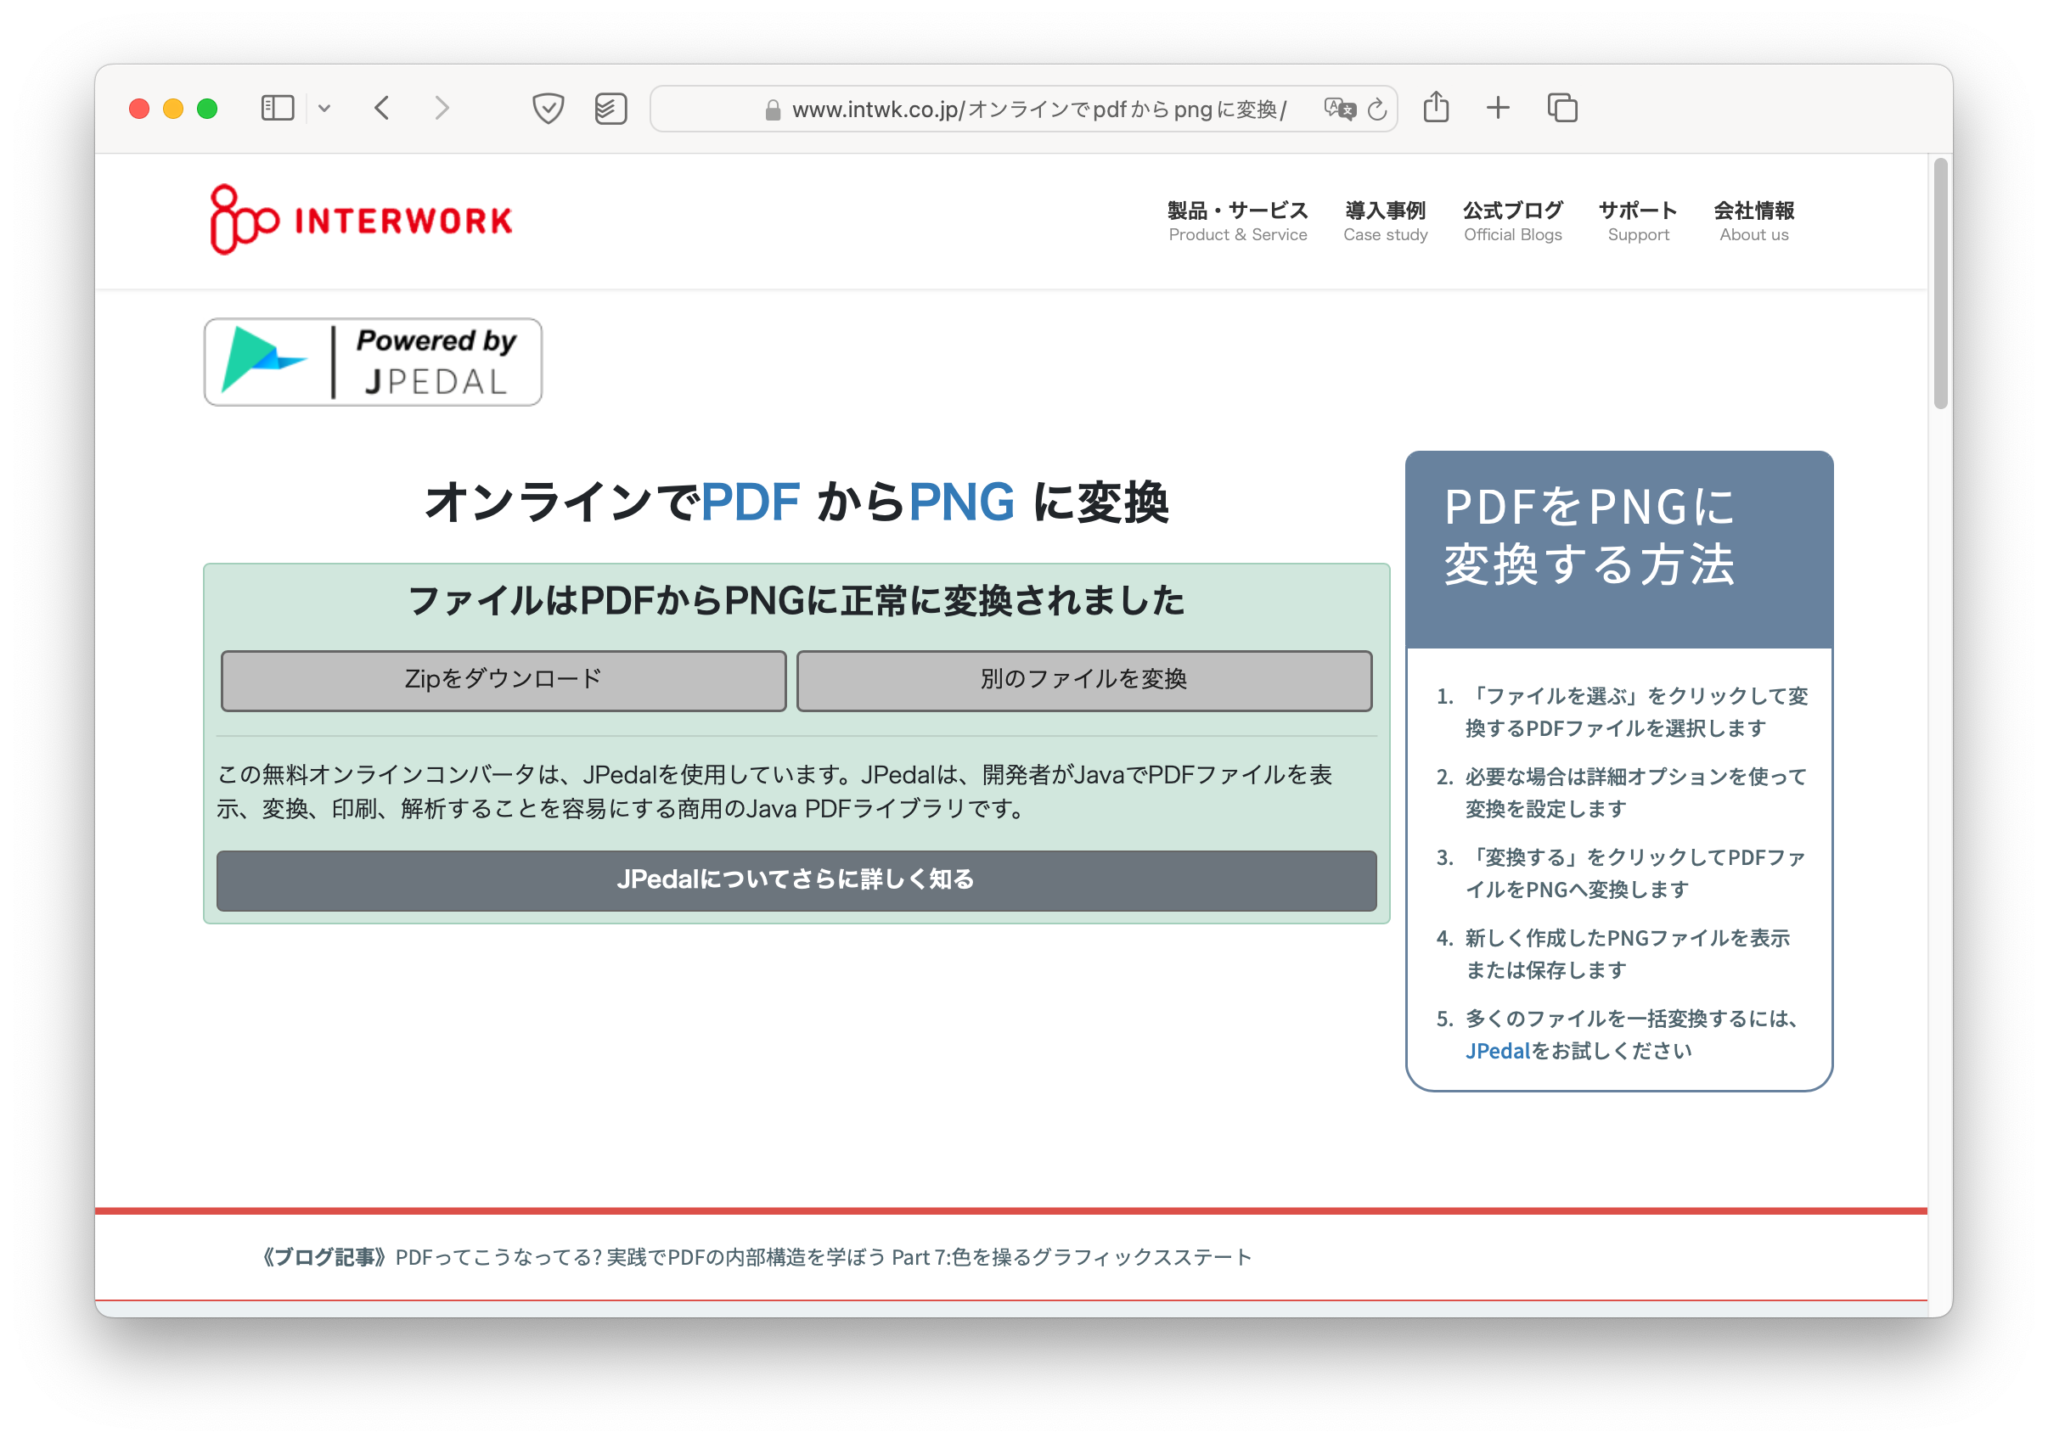Open the 公式ブログ Official Blogs menu
The width and height of the screenshot is (2048, 1443).
click(x=1512, y=221)
